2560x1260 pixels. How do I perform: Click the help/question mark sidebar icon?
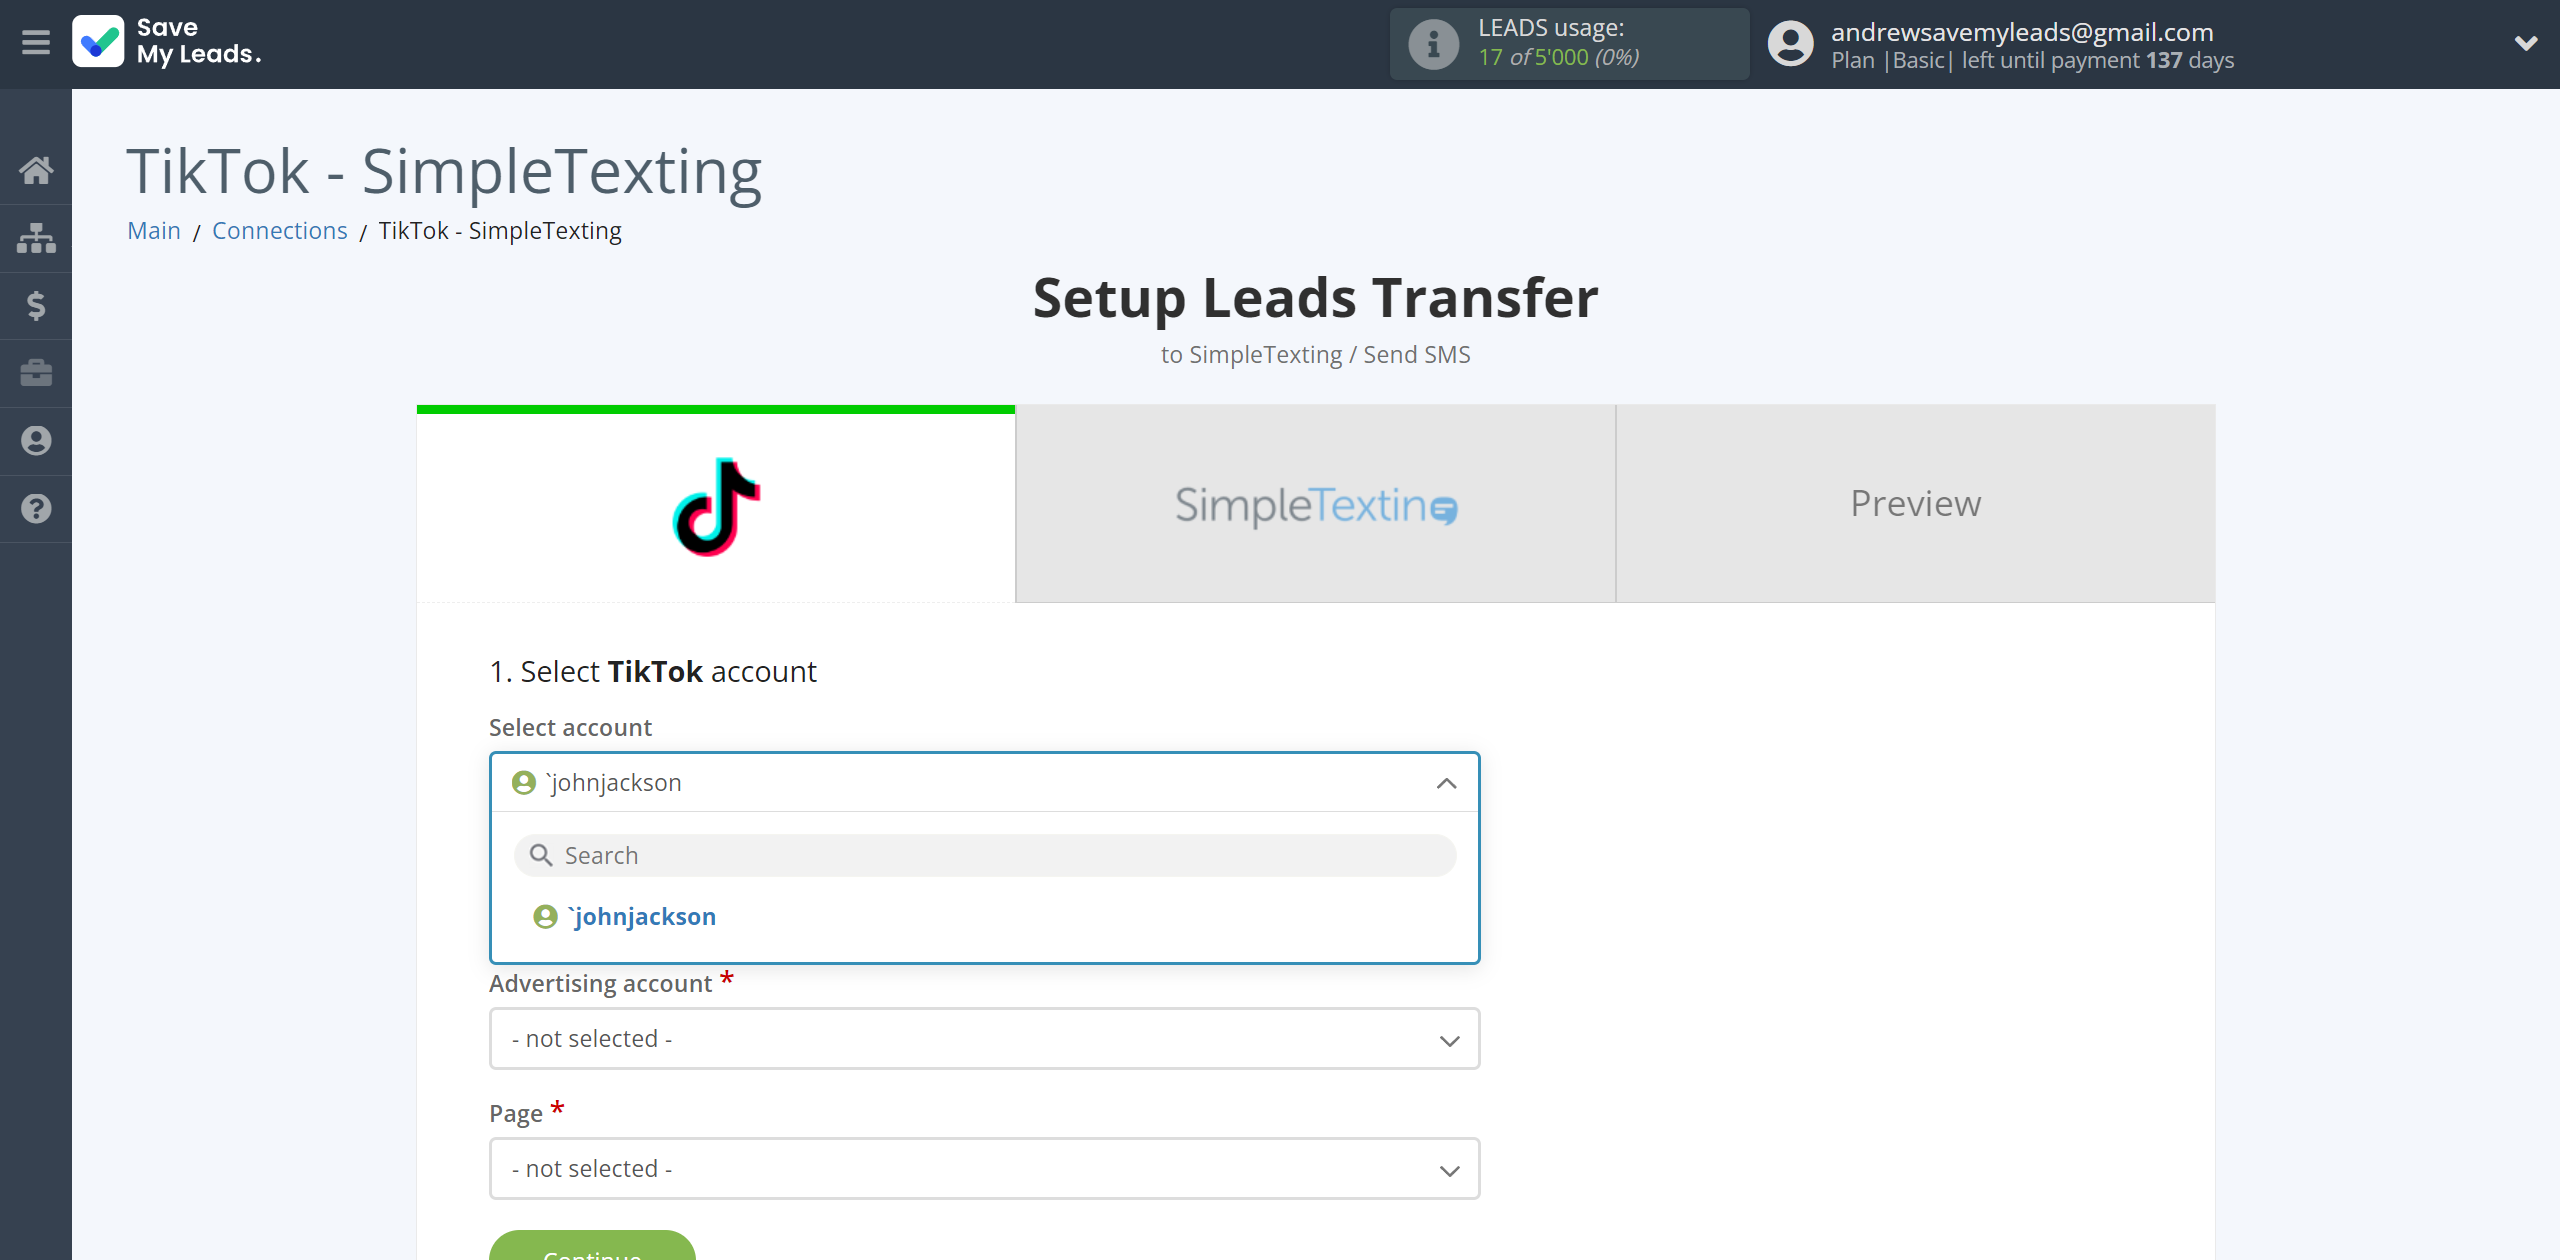tap(36, 506)
